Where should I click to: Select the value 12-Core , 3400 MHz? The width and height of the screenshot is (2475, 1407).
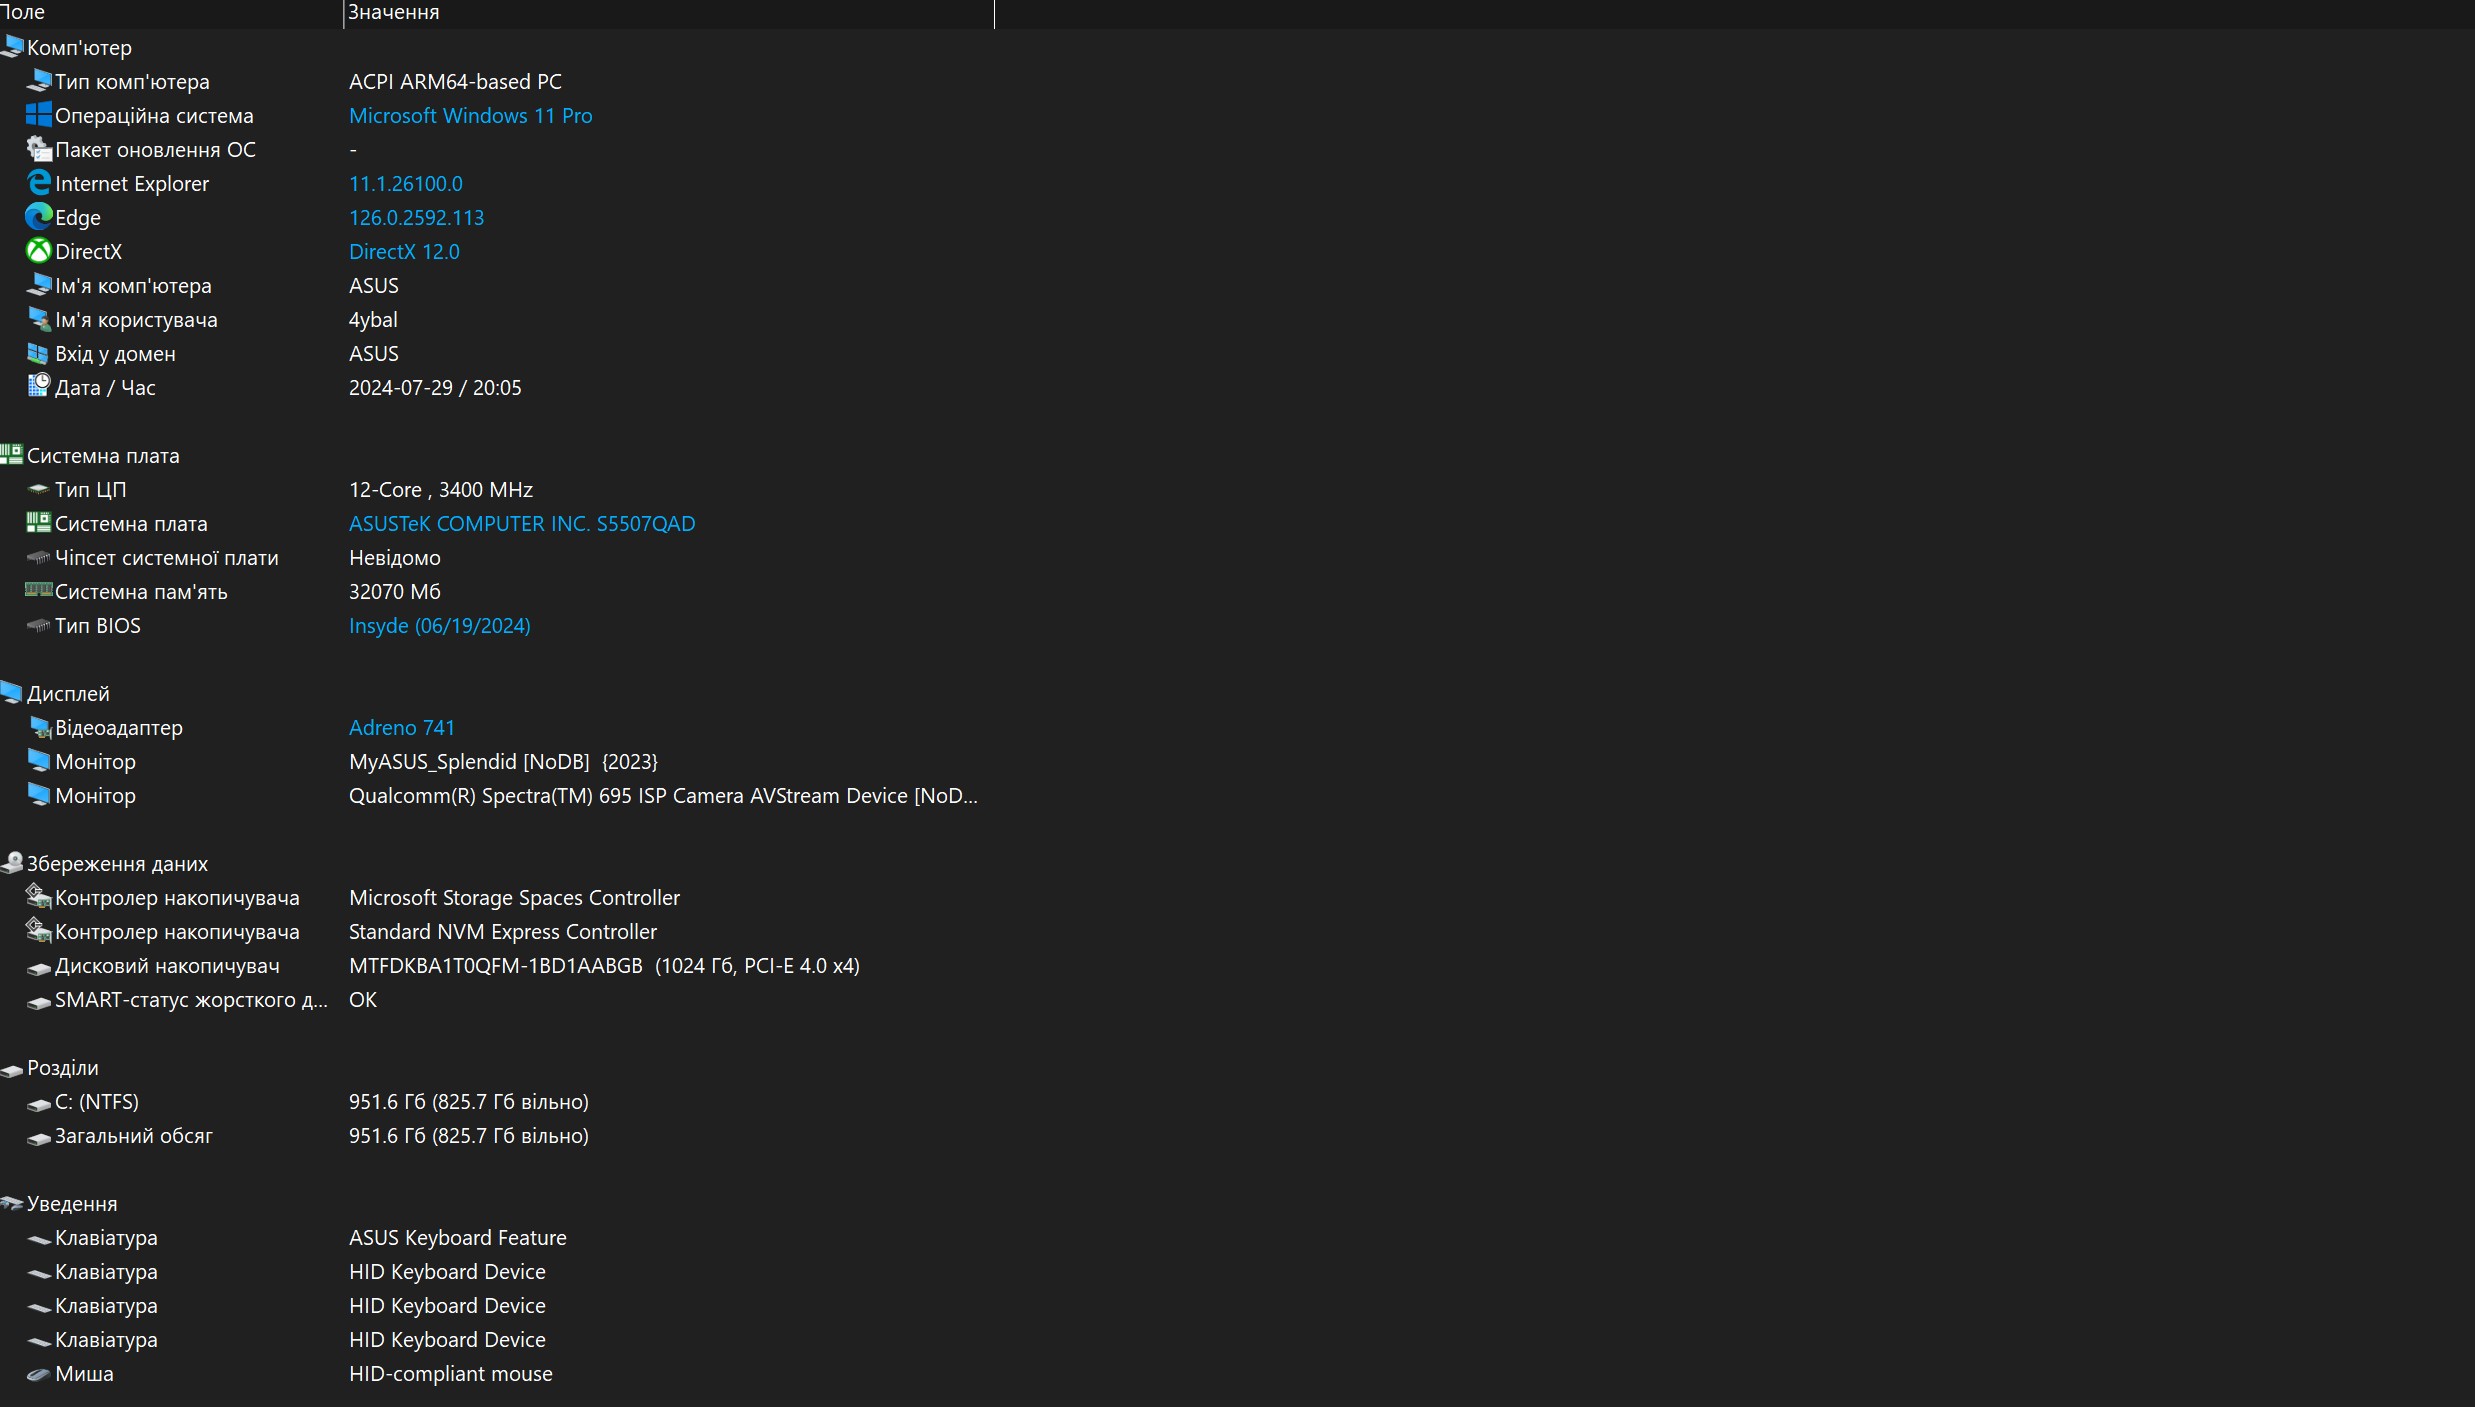[441, 489]
